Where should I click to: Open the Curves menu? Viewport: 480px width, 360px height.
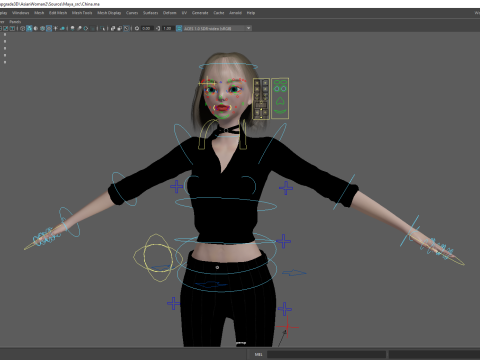point(132,13)
